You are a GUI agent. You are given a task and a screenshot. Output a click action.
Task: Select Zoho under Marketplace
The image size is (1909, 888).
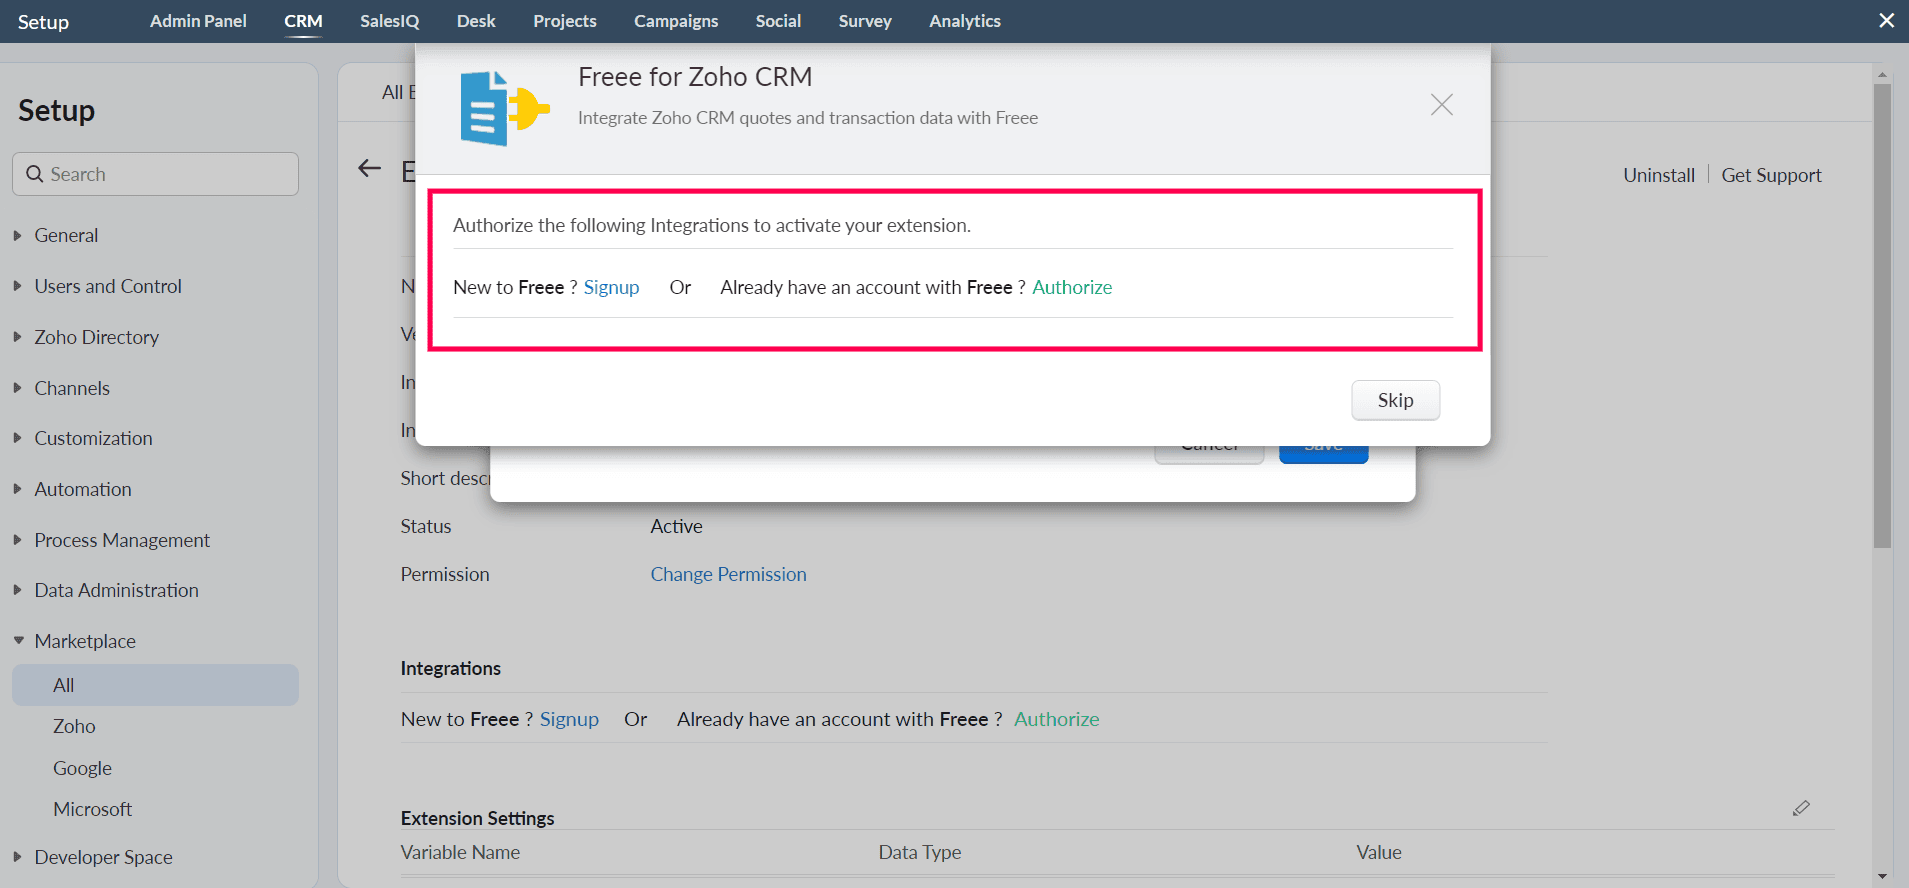[x=74, y=726]
